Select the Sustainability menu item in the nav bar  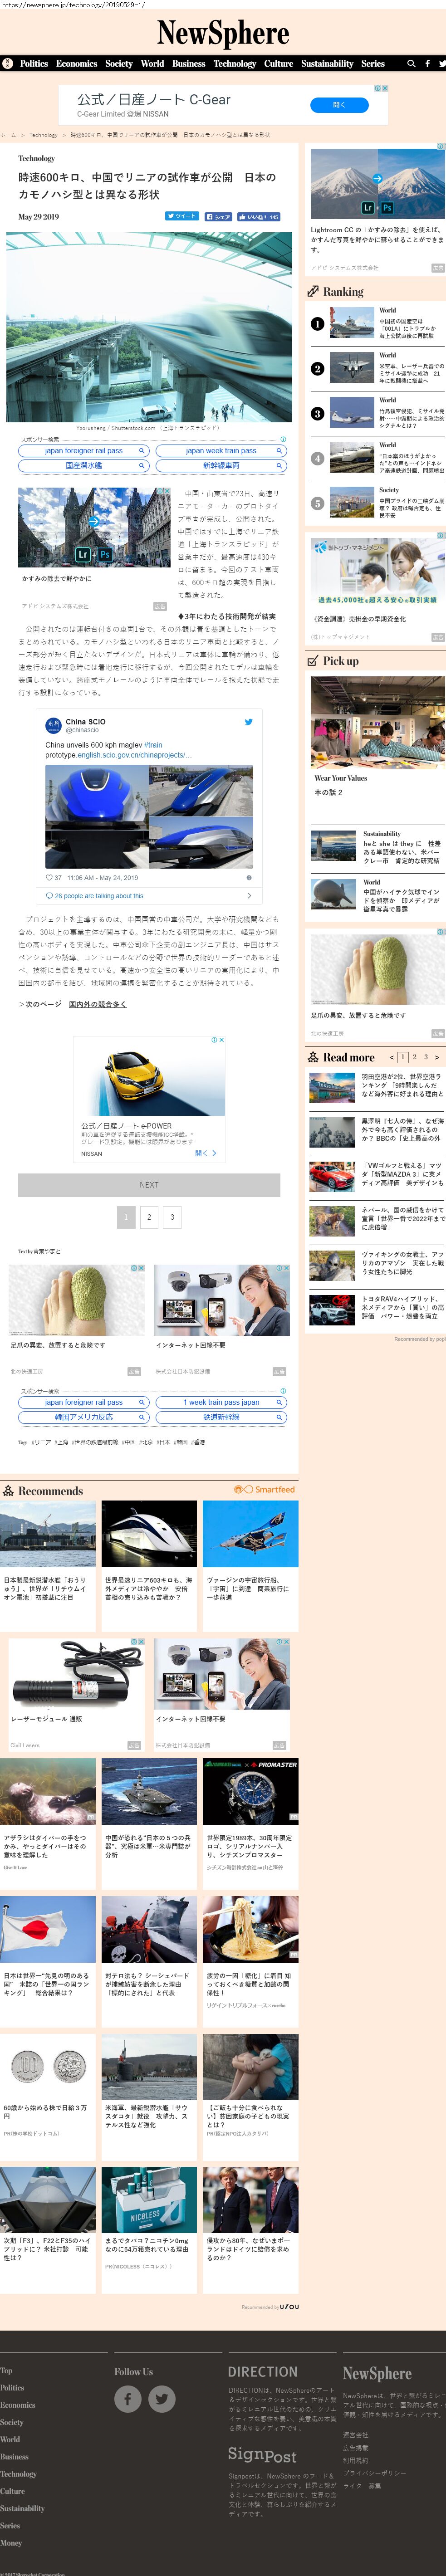(x=327, y=63)
